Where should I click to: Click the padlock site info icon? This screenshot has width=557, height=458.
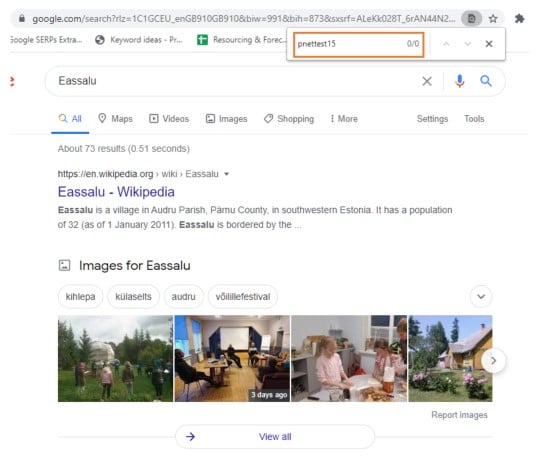coord(22,18)
